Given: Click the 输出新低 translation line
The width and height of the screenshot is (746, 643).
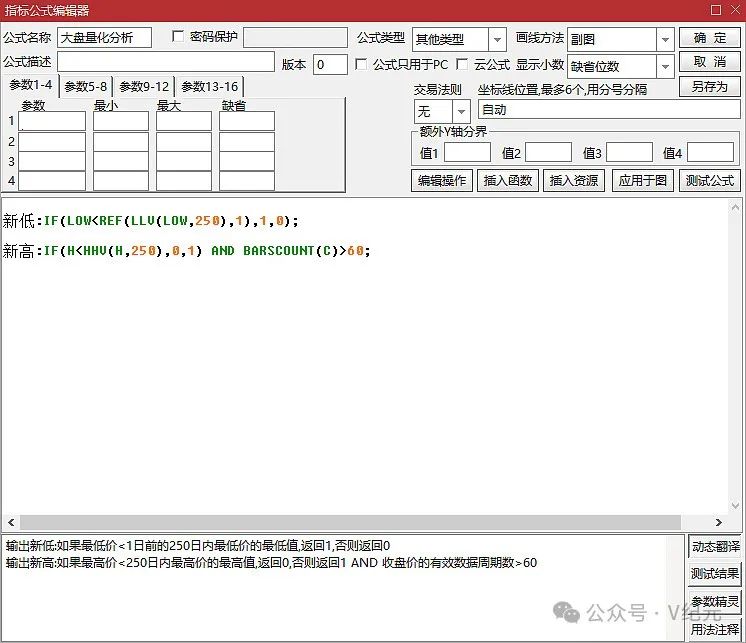Looking at the screenshot, I should click(x=198, y=546).
